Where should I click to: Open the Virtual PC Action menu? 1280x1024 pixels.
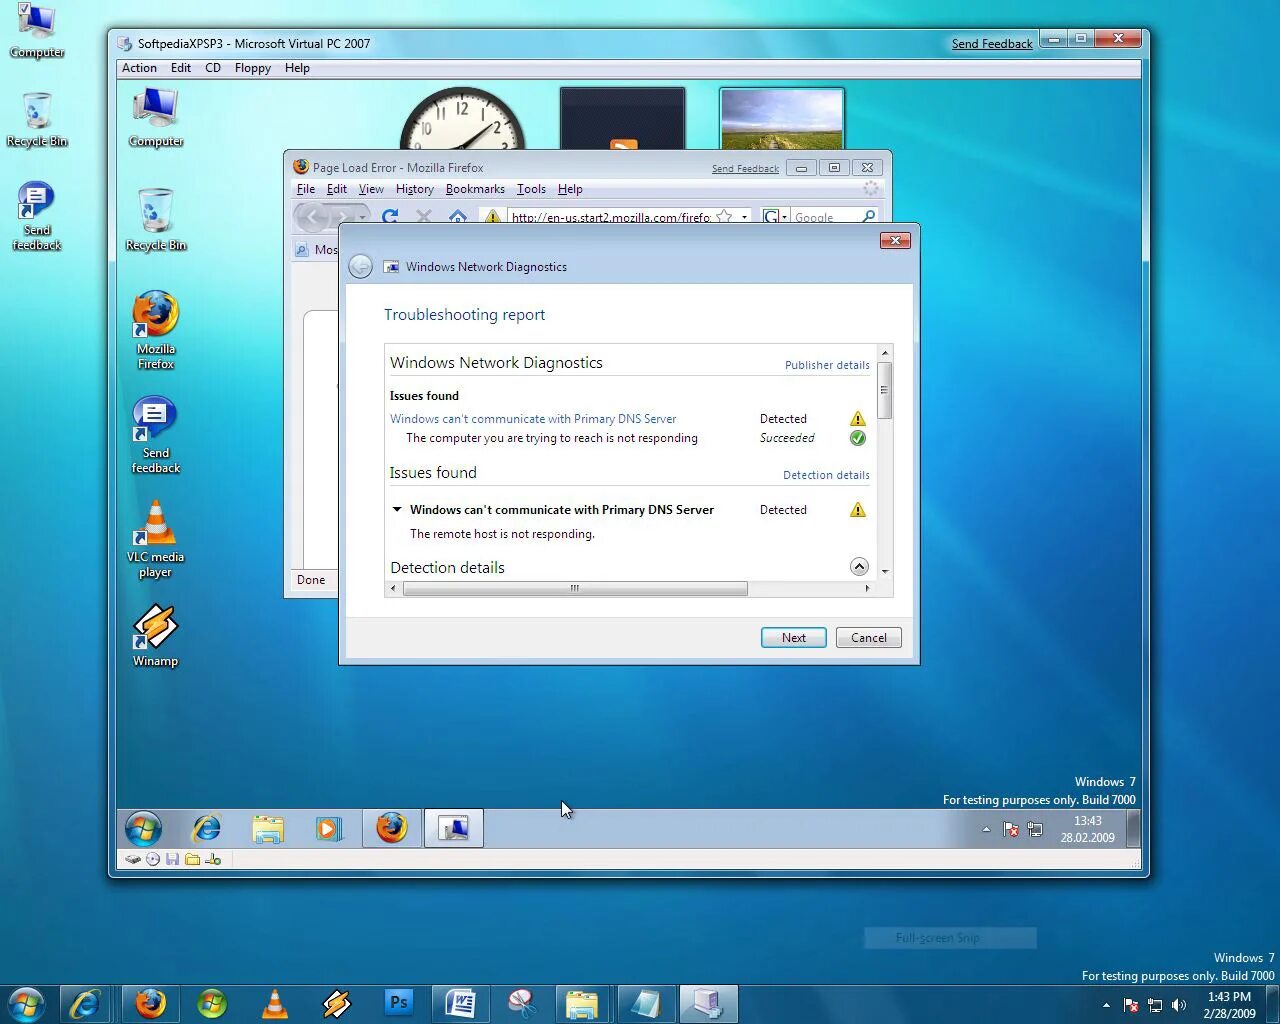pos(139,68)
